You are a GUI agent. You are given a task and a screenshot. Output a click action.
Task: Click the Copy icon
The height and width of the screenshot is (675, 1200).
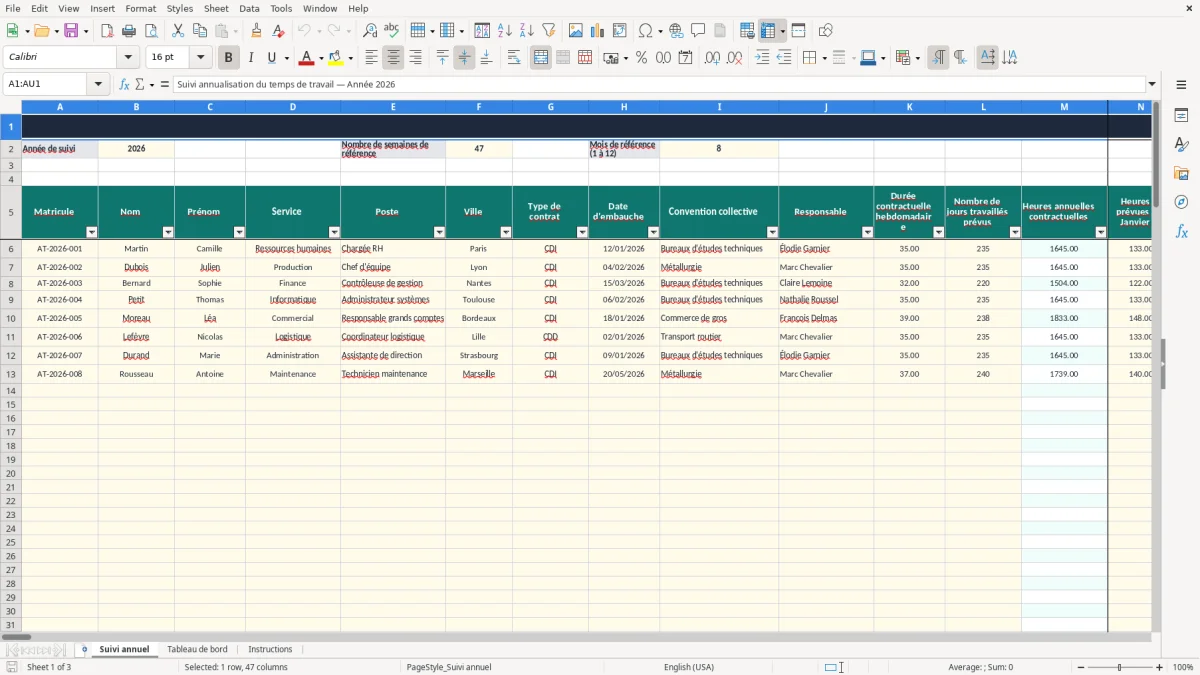click(x=200, y=31)
